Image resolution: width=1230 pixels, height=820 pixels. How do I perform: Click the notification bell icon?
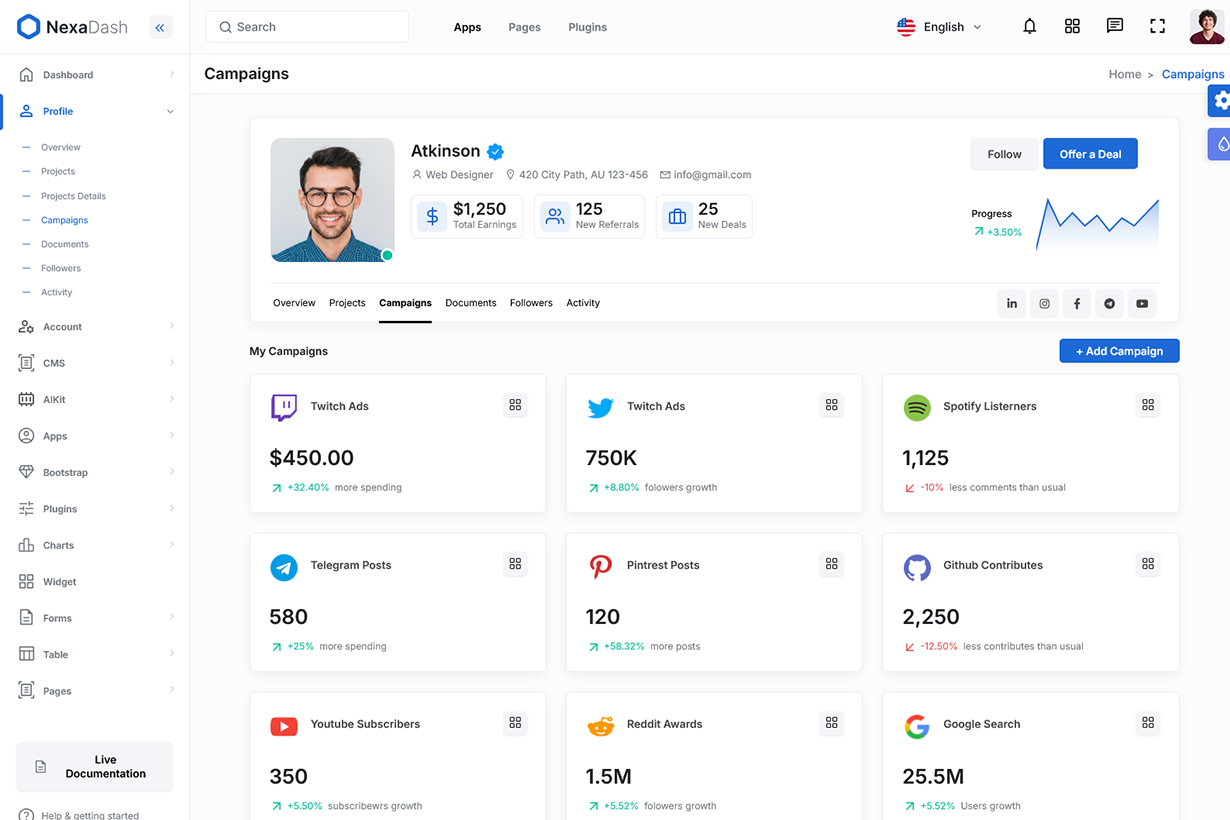[x=1029, y=27]
